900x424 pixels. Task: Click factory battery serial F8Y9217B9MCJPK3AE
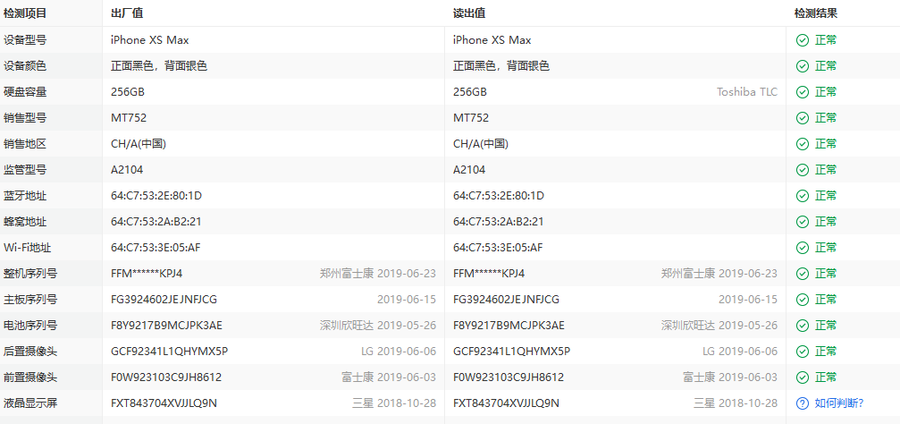166,325
